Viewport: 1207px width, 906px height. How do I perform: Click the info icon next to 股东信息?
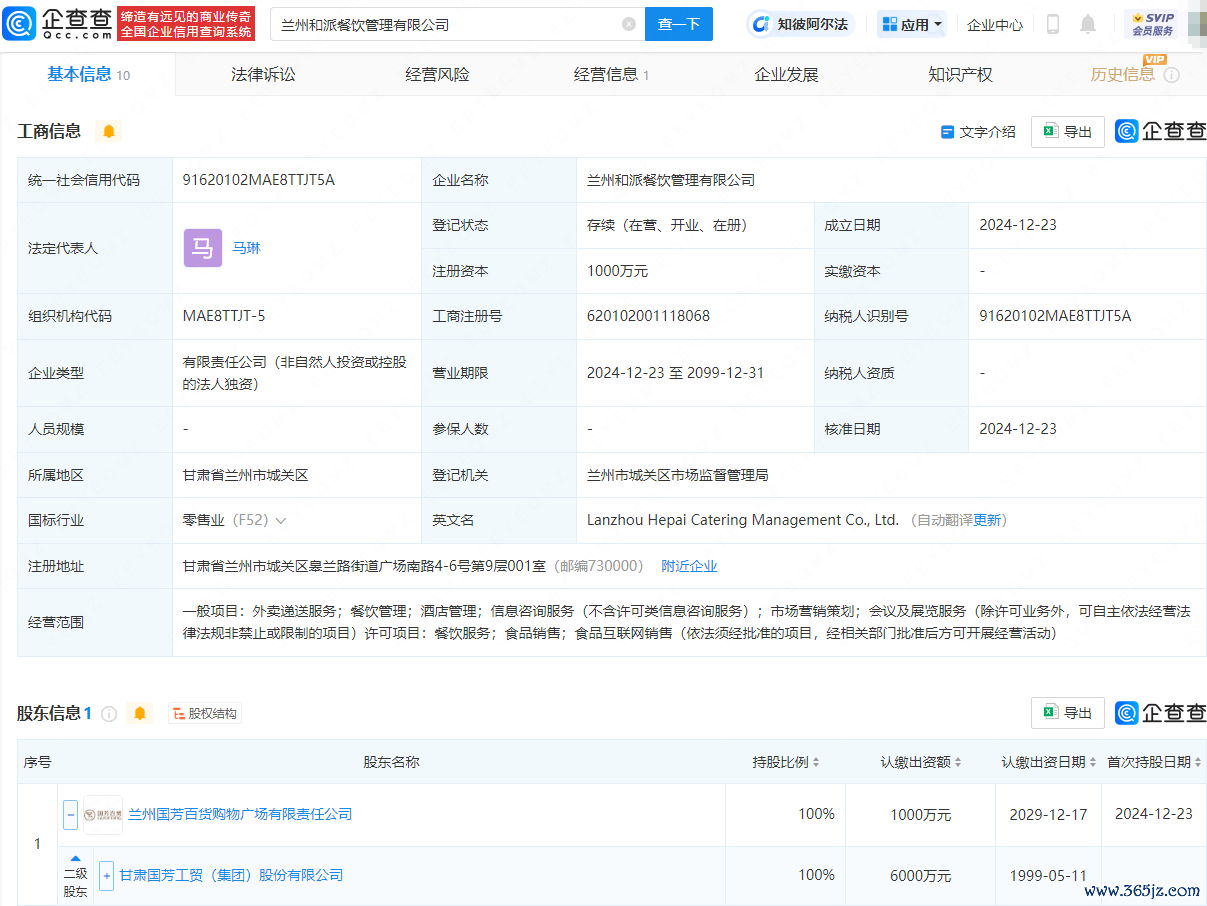[109, 713]
